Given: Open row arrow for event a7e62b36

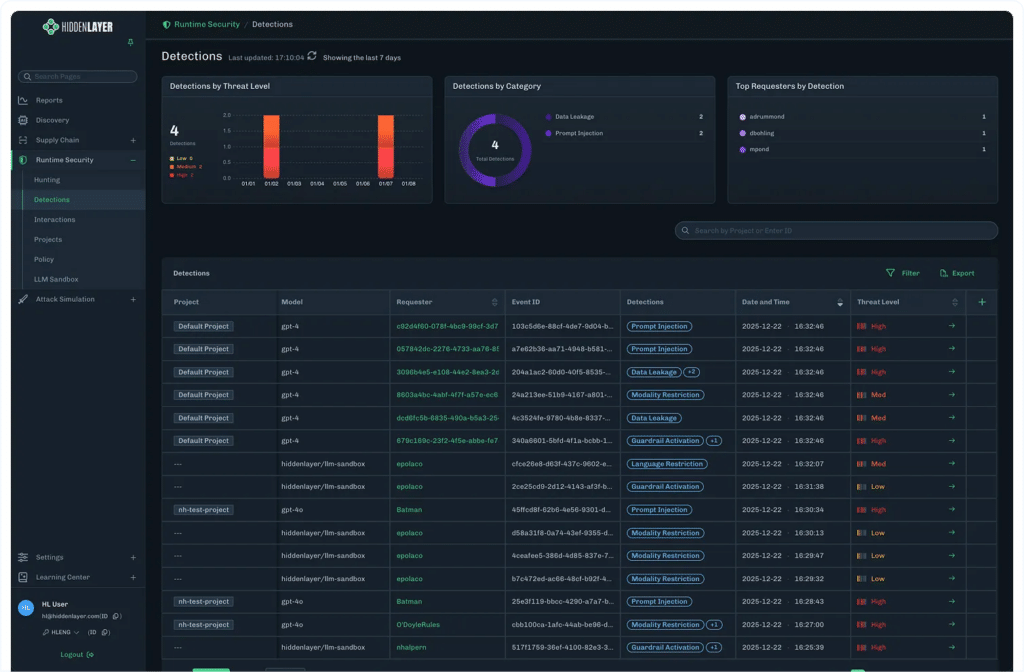Looking at the screenshot, I should click(952, 349).
